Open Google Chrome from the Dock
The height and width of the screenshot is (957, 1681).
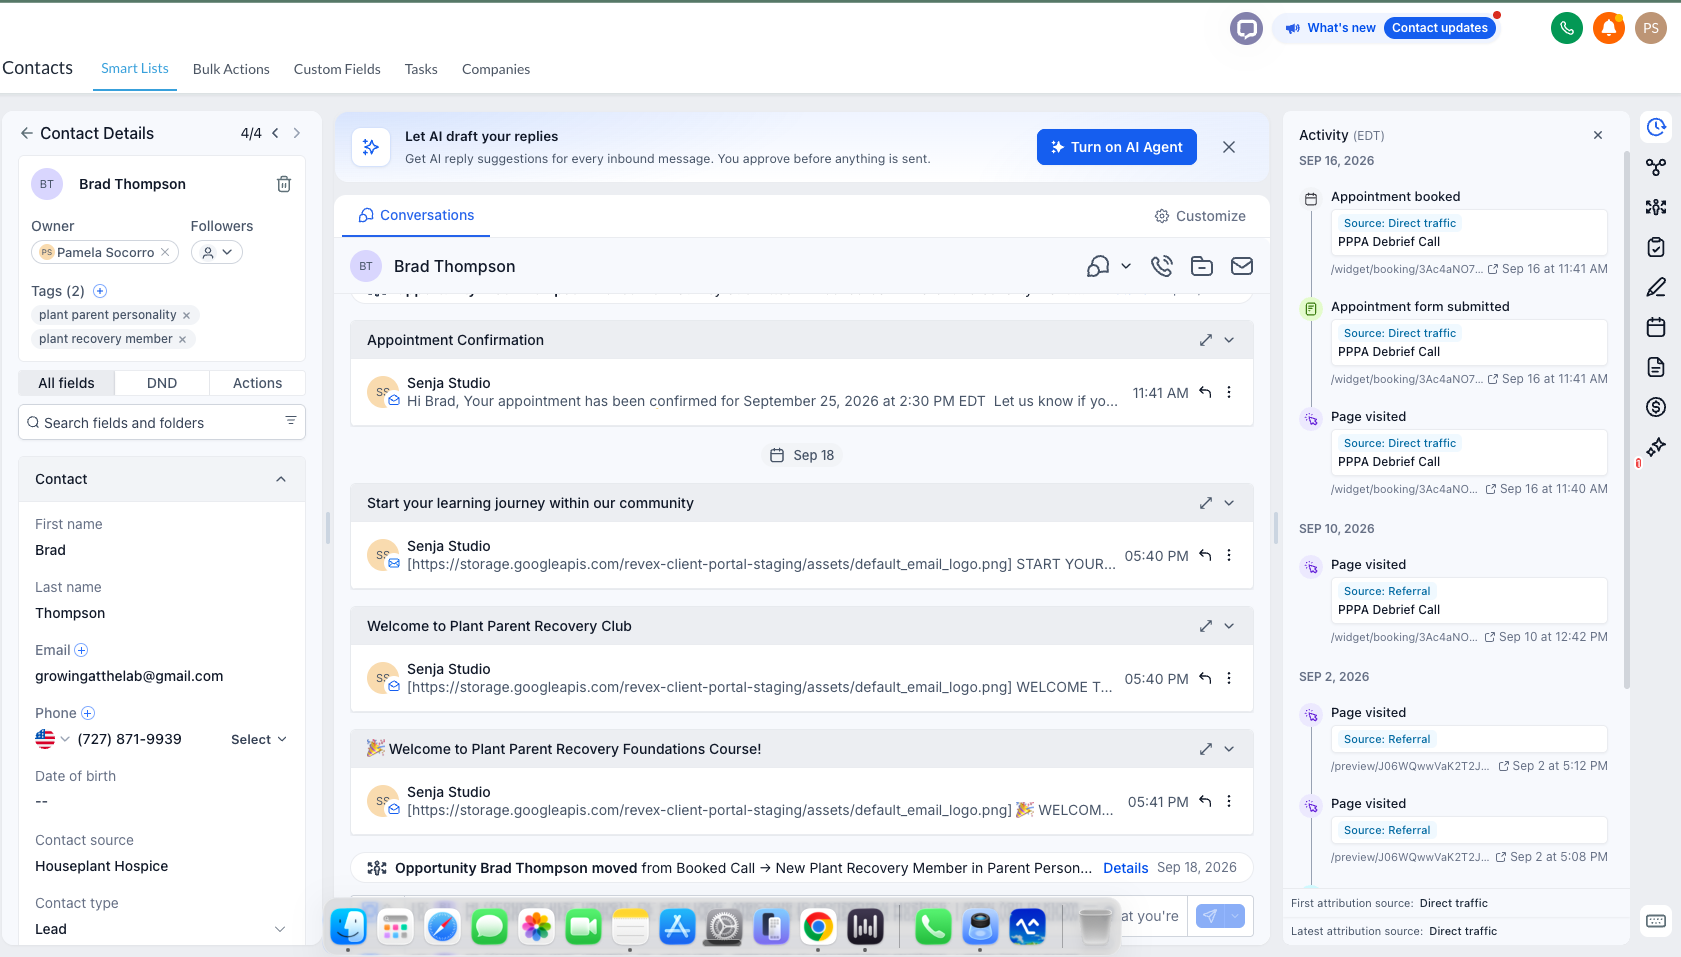(x=818, y=928)
